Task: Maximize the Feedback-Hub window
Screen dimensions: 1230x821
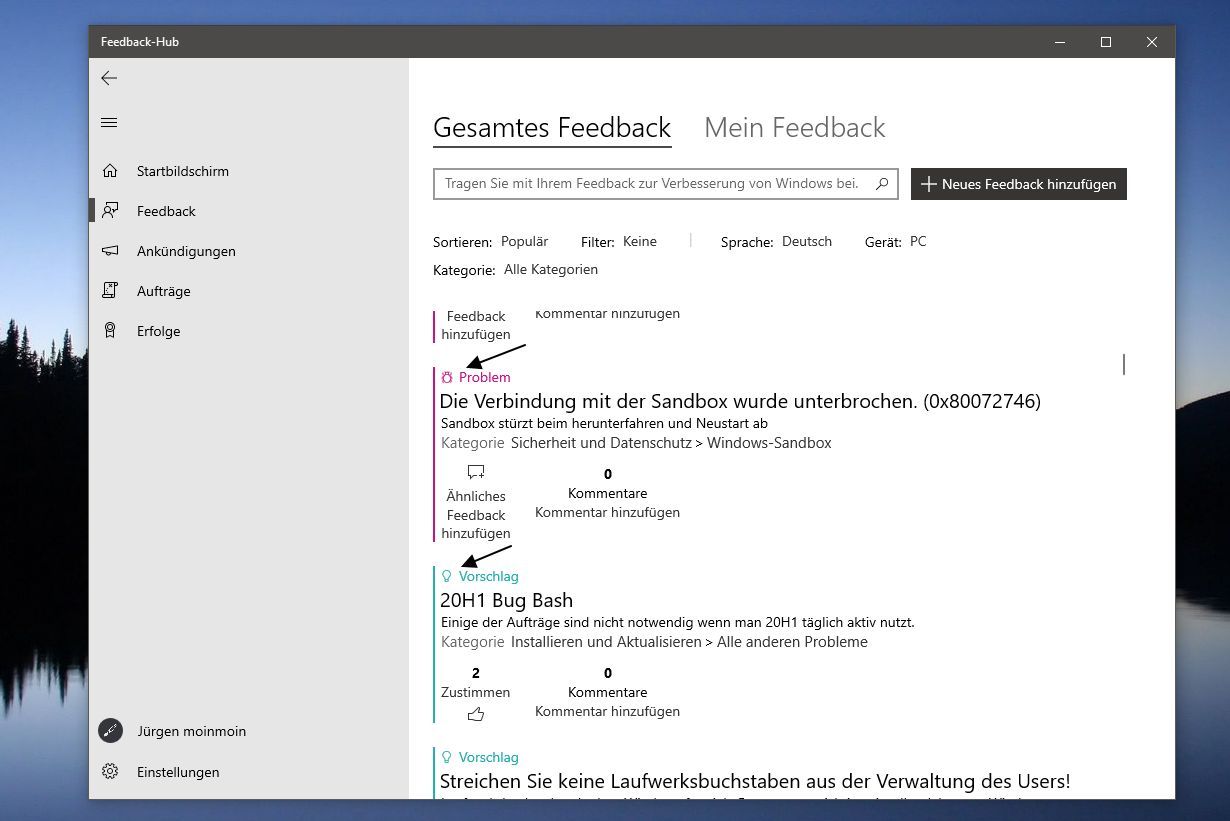Action: 1106,42
